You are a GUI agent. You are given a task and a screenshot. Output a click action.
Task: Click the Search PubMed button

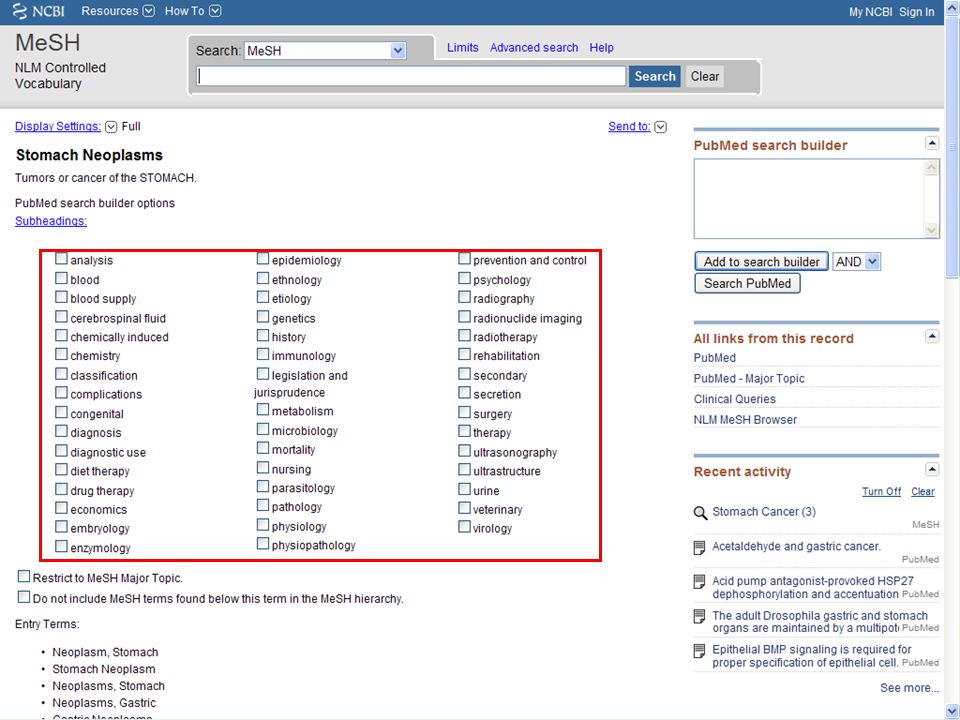click(x=747, y=283)
